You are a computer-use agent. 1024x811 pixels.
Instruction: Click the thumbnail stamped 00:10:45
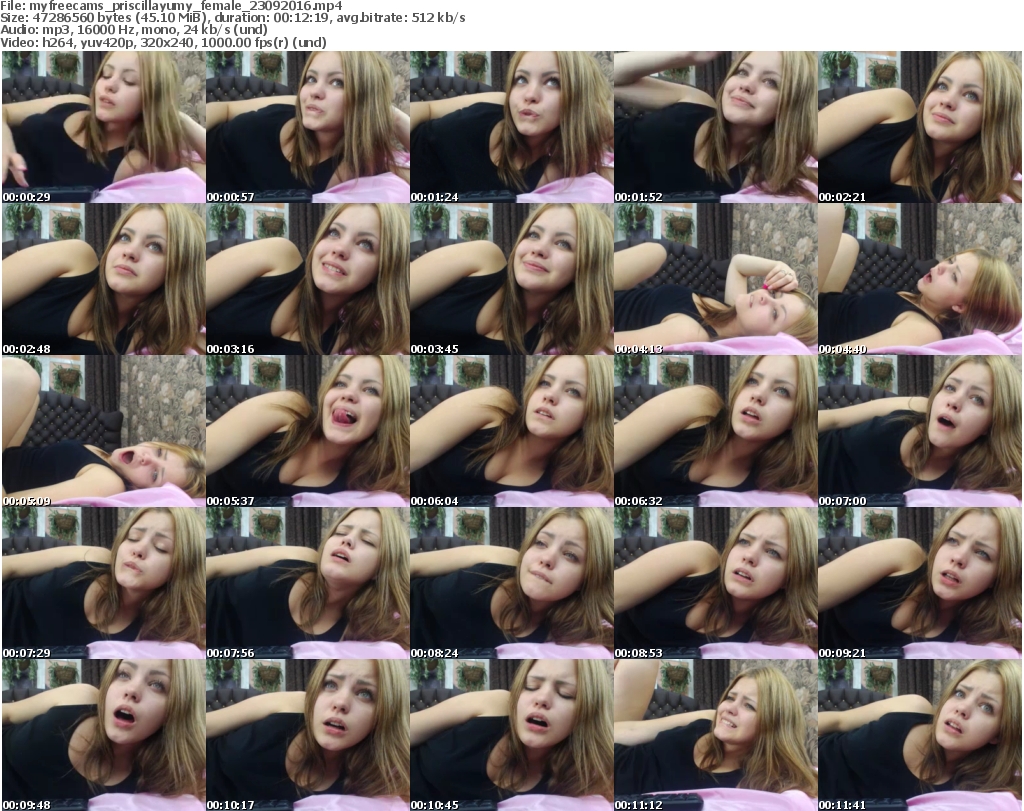(x=511, y=735)
